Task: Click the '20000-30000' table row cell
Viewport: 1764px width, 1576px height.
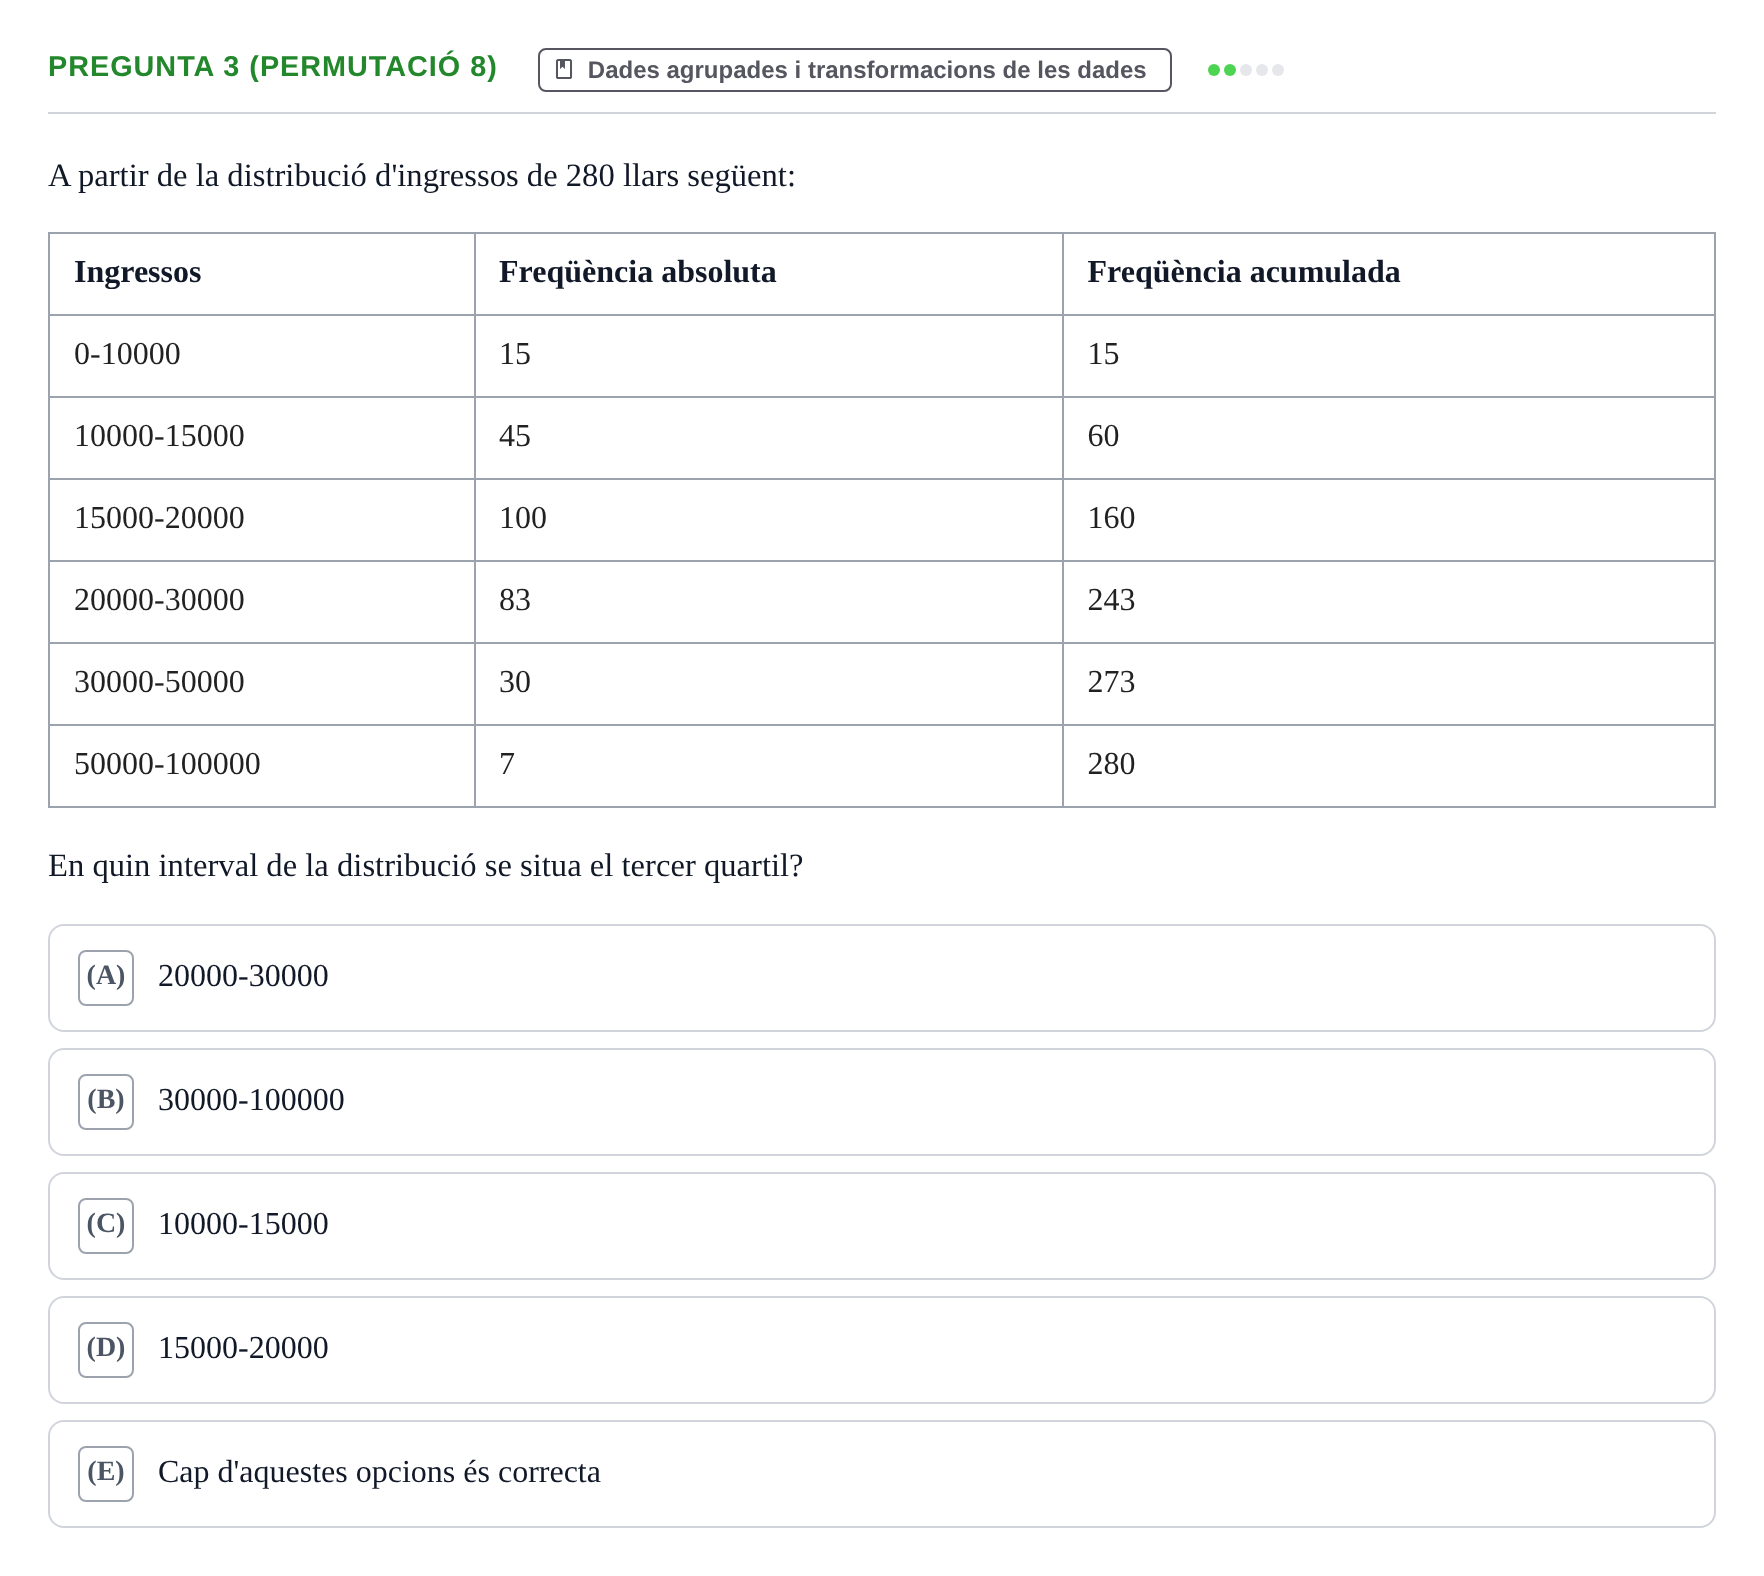Action: point(262,602)
